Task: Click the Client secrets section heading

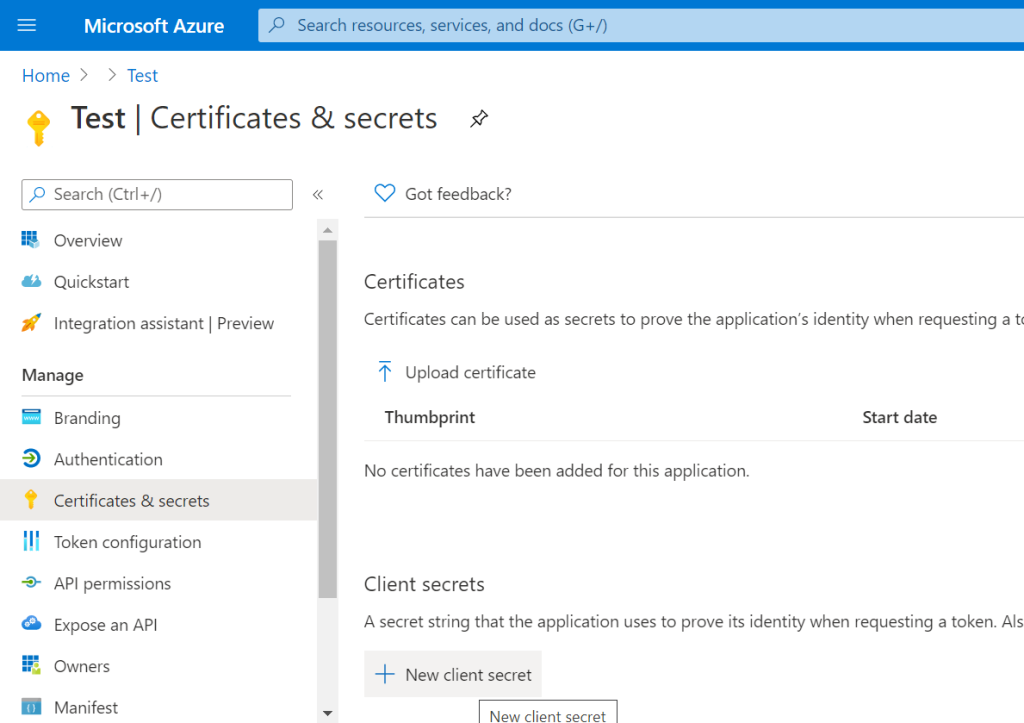Action: coord(424,584)
